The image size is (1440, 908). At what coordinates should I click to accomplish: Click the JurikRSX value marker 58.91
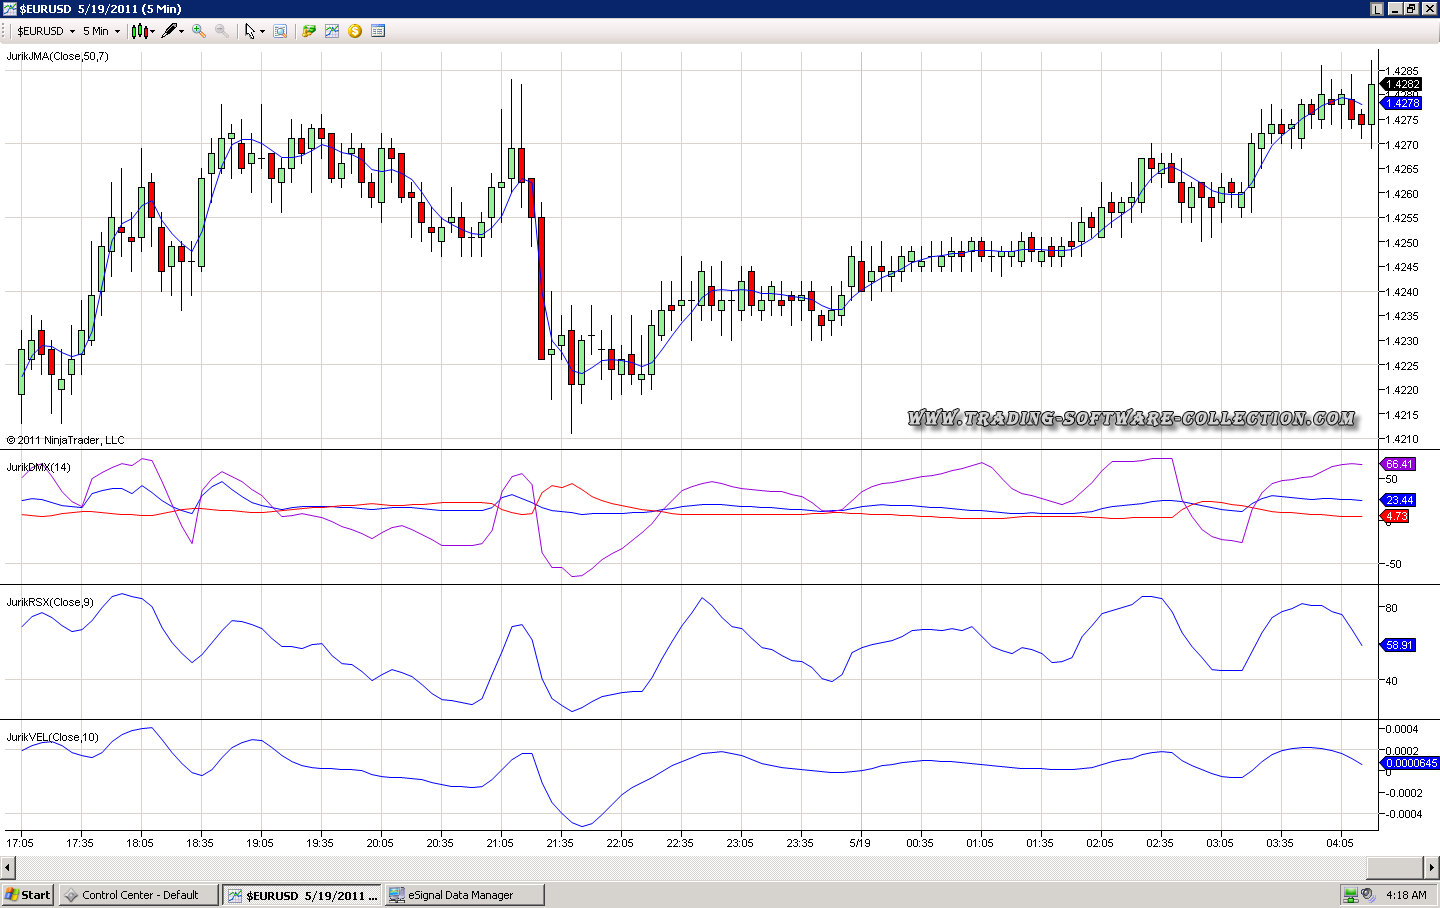[1399, 645]
